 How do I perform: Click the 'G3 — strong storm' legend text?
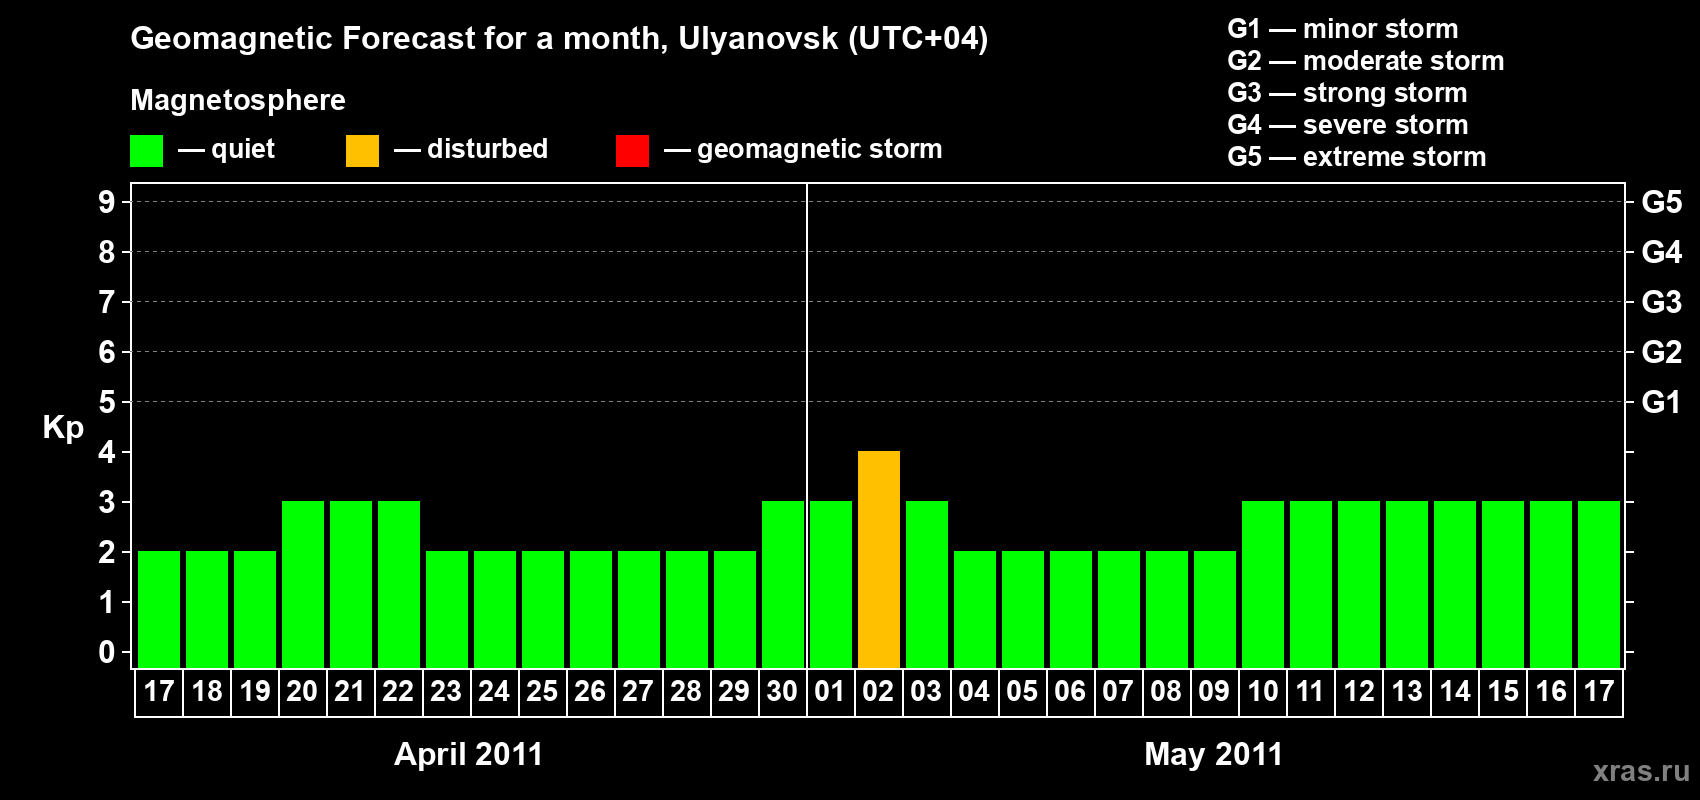[1347, 93]
